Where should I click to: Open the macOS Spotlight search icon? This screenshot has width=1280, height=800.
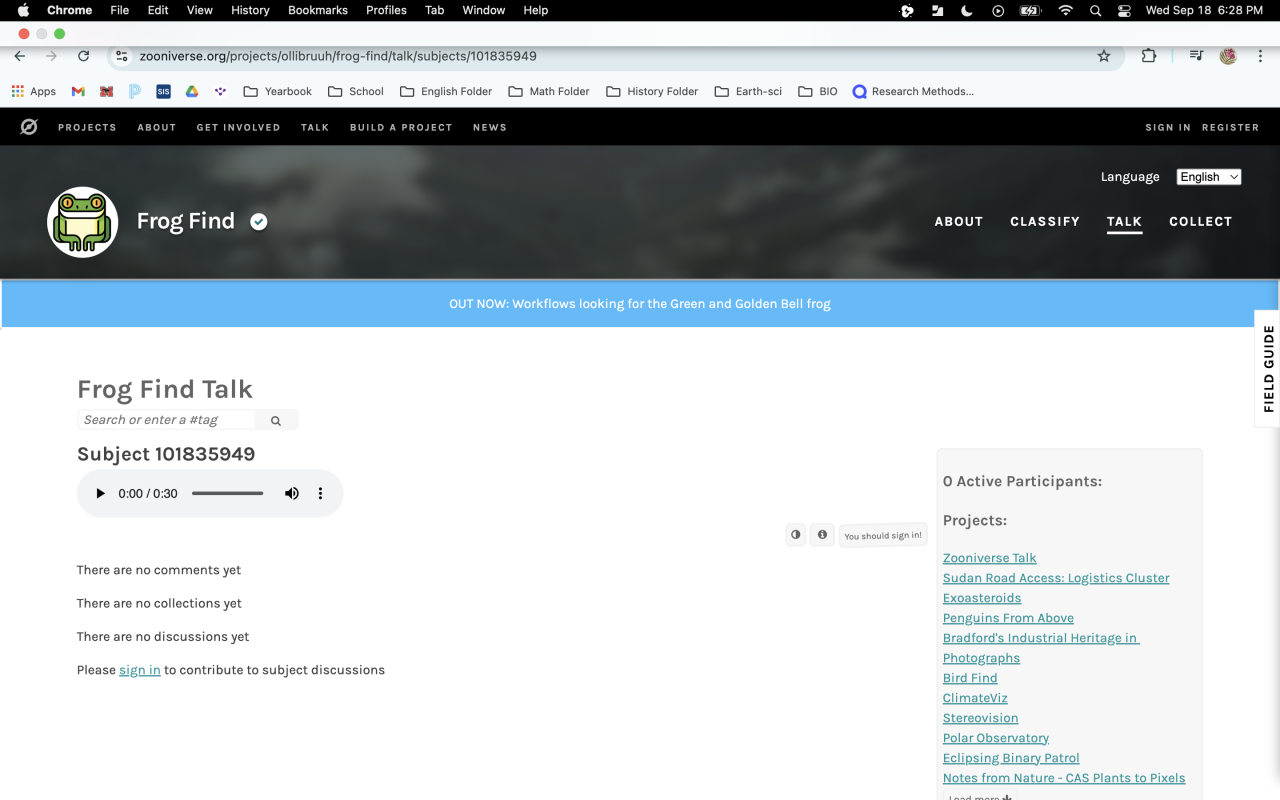[x=1095, y=10]
